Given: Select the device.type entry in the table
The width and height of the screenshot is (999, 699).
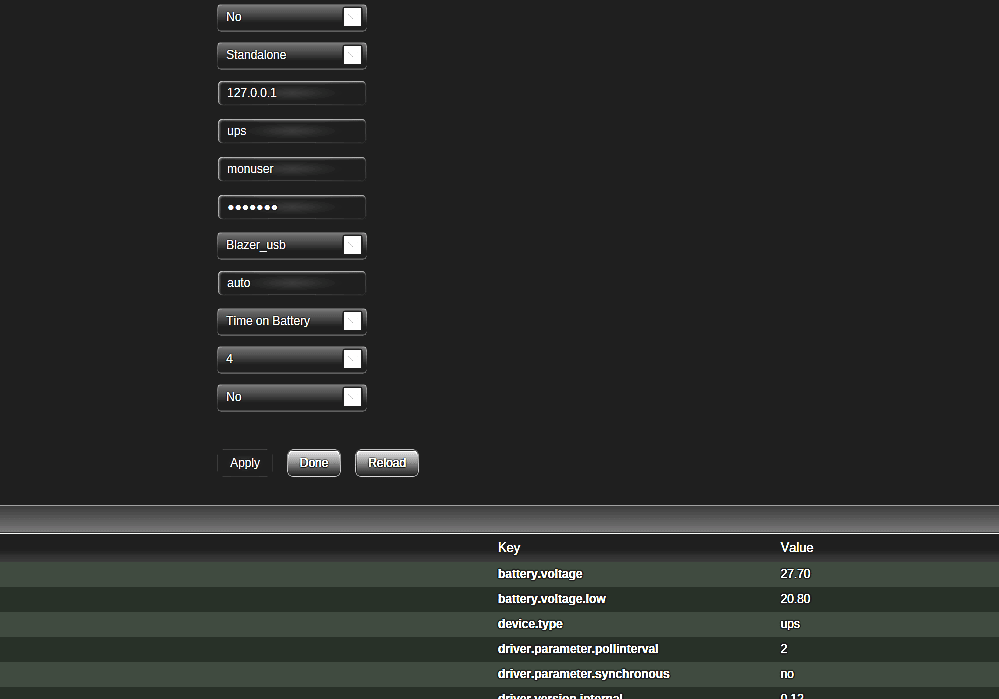Looking at the screenshot, I should coord(600,623).
